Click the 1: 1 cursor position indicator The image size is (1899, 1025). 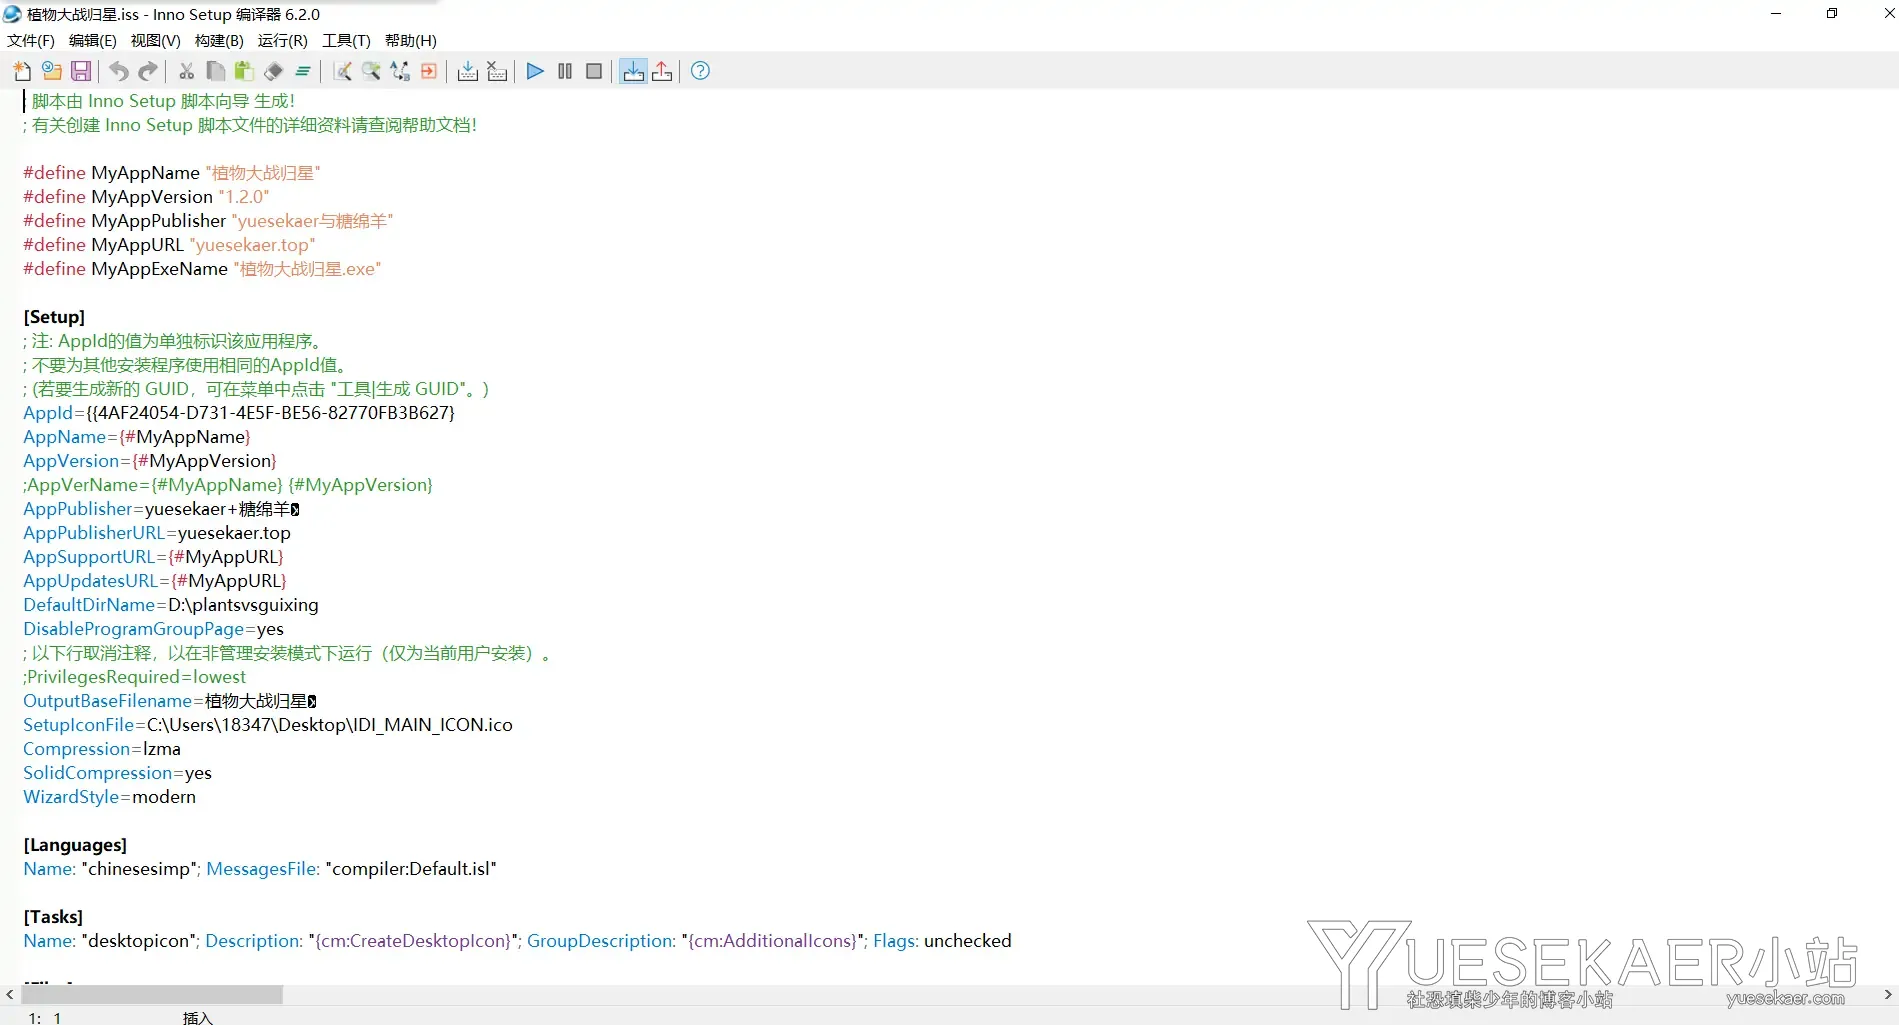45,1018
